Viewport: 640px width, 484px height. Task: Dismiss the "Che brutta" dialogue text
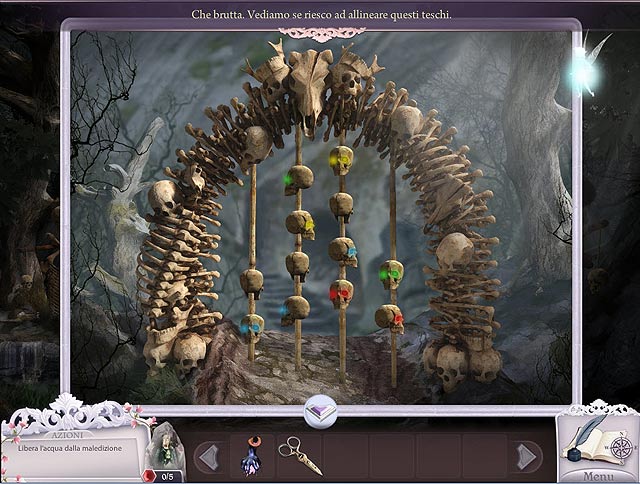coord(319,14)
